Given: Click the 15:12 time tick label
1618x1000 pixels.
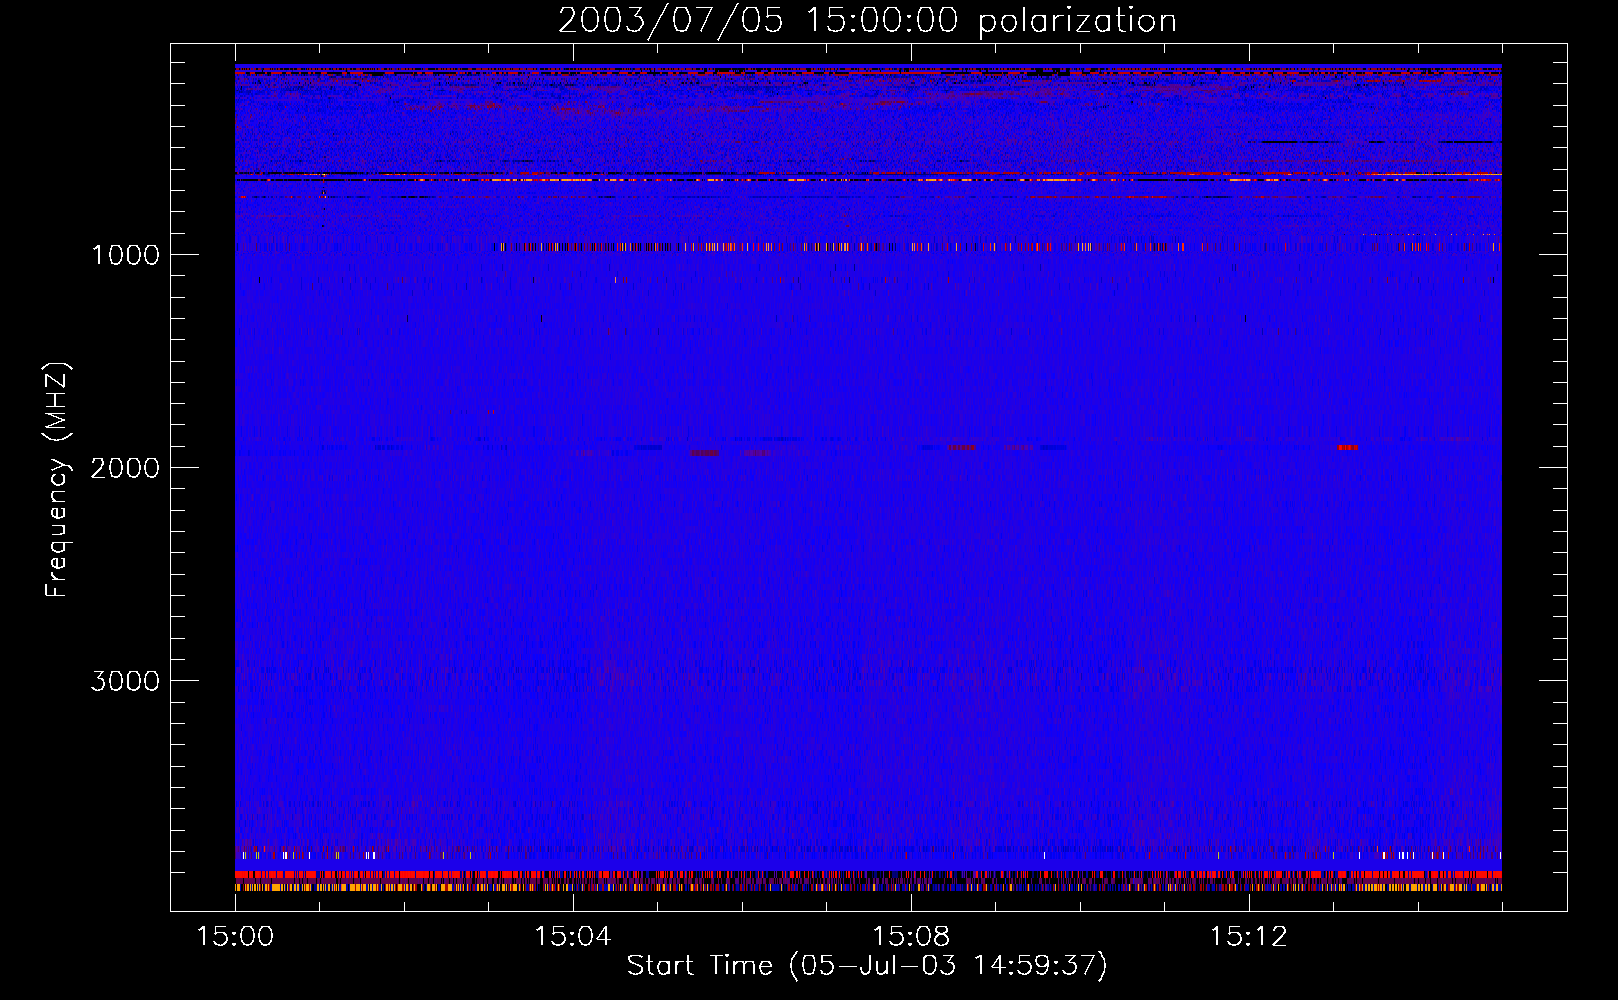Looking at the screenshot, I should (x=1248, y=937).
